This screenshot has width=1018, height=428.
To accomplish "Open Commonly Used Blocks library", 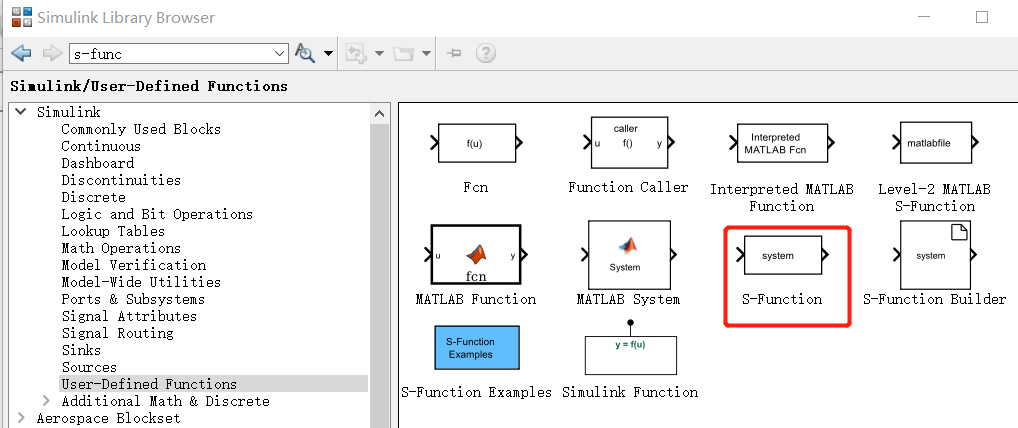I will click(141, 129).
